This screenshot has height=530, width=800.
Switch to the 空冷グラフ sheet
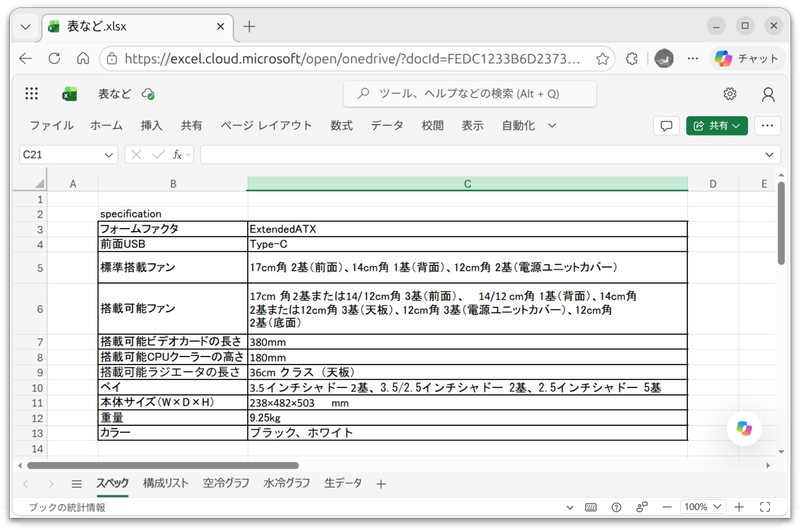[x=226, y=484]
